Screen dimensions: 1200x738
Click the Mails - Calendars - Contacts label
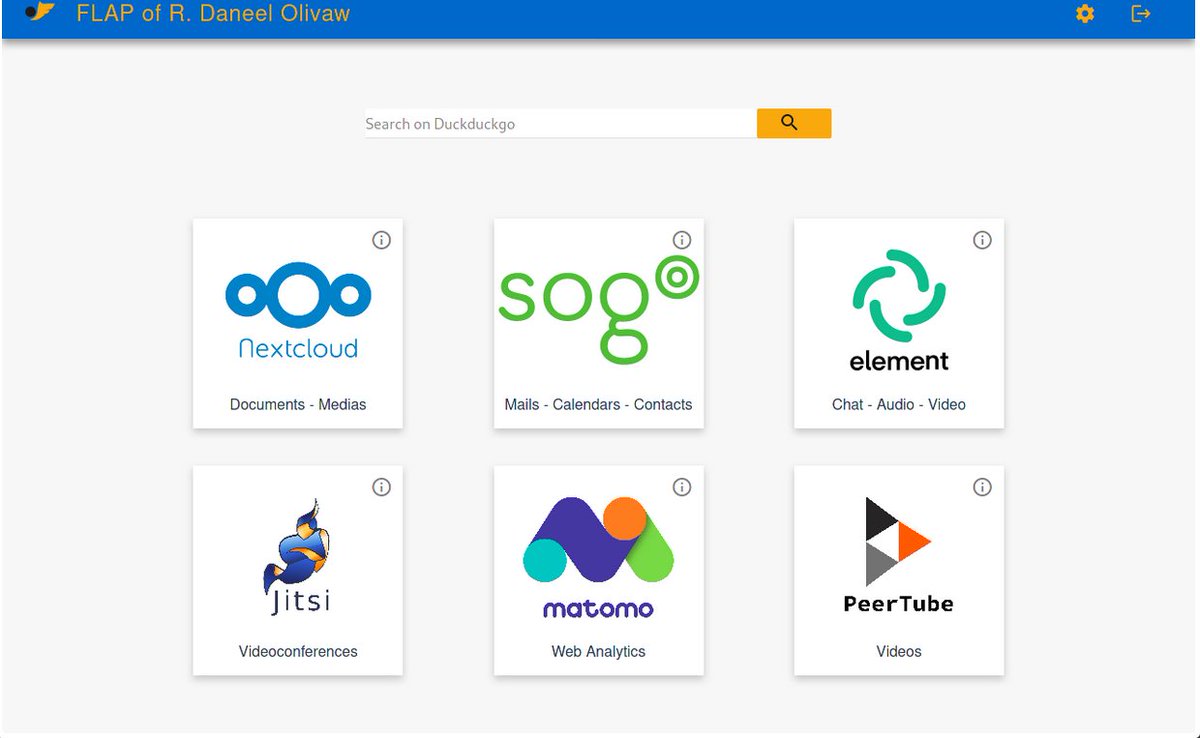(x=598, y=404)
